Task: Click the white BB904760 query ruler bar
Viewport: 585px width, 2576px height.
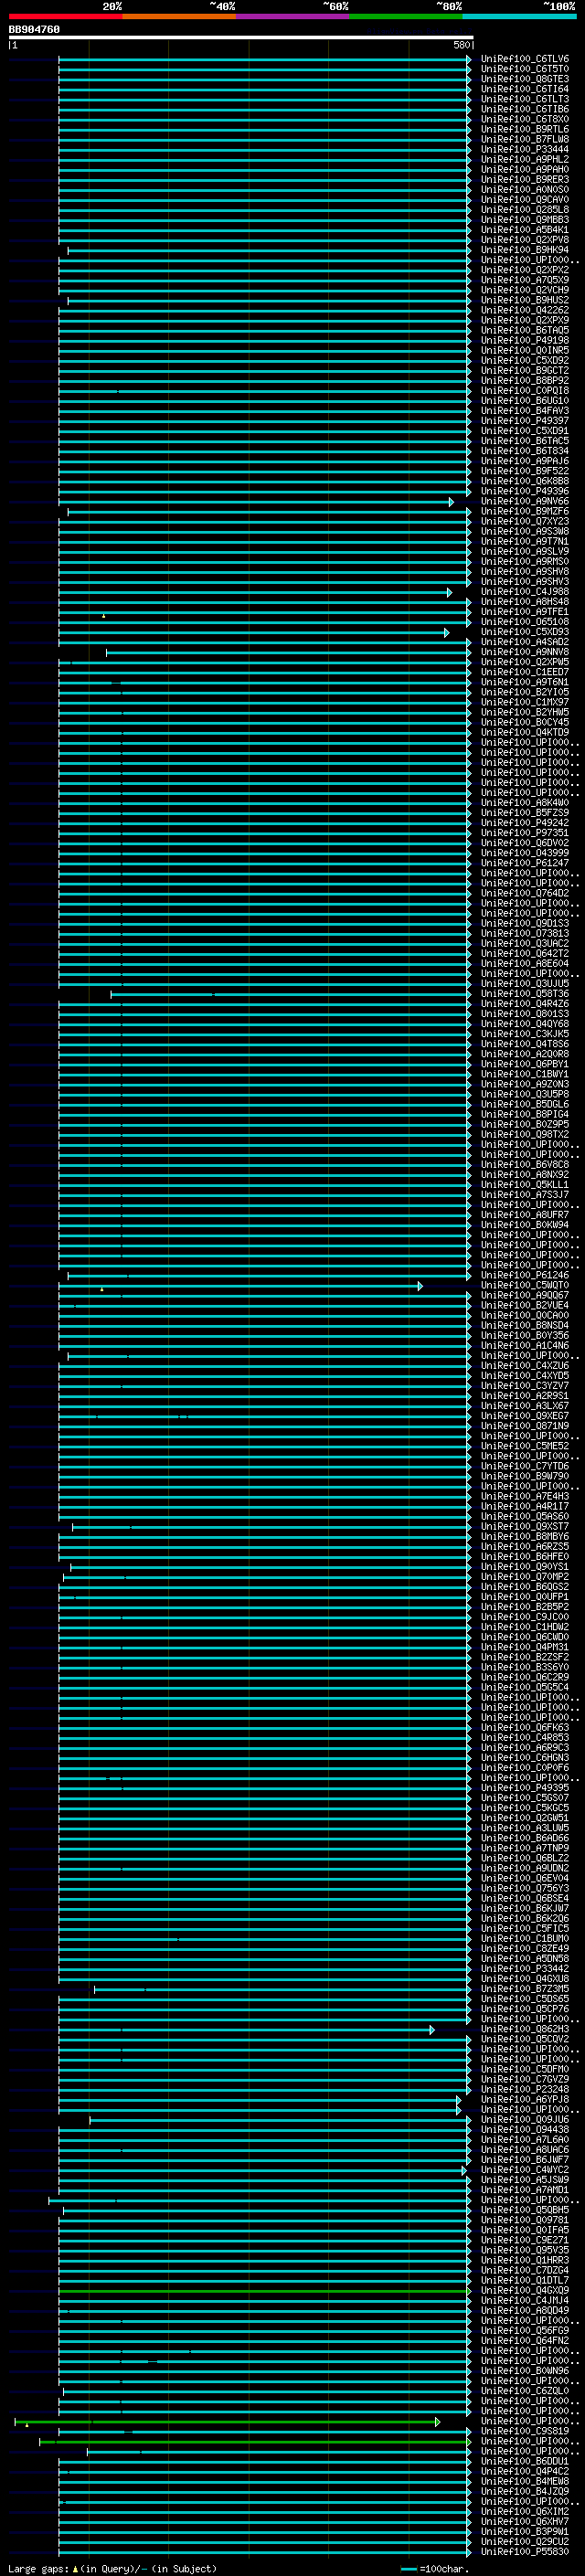Action: point(241,38)
